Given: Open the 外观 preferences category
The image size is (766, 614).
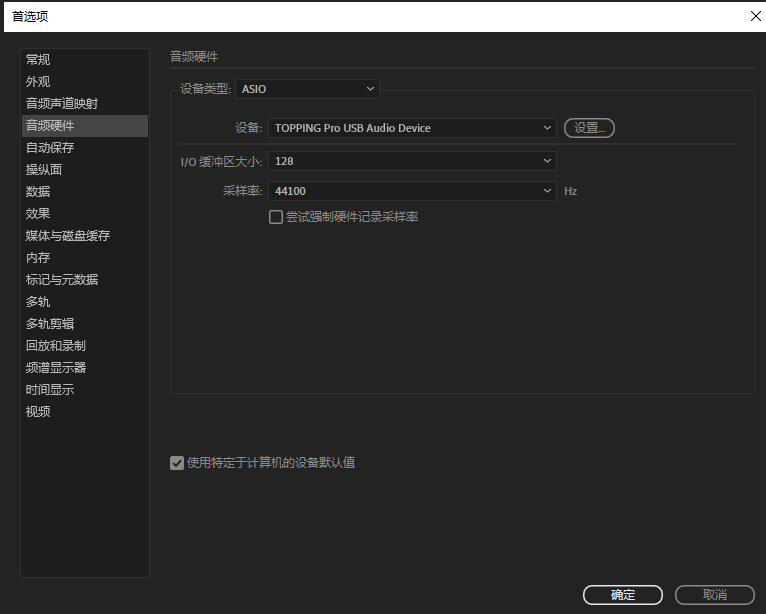Looking at the screenshot, I should coord(38,82).
